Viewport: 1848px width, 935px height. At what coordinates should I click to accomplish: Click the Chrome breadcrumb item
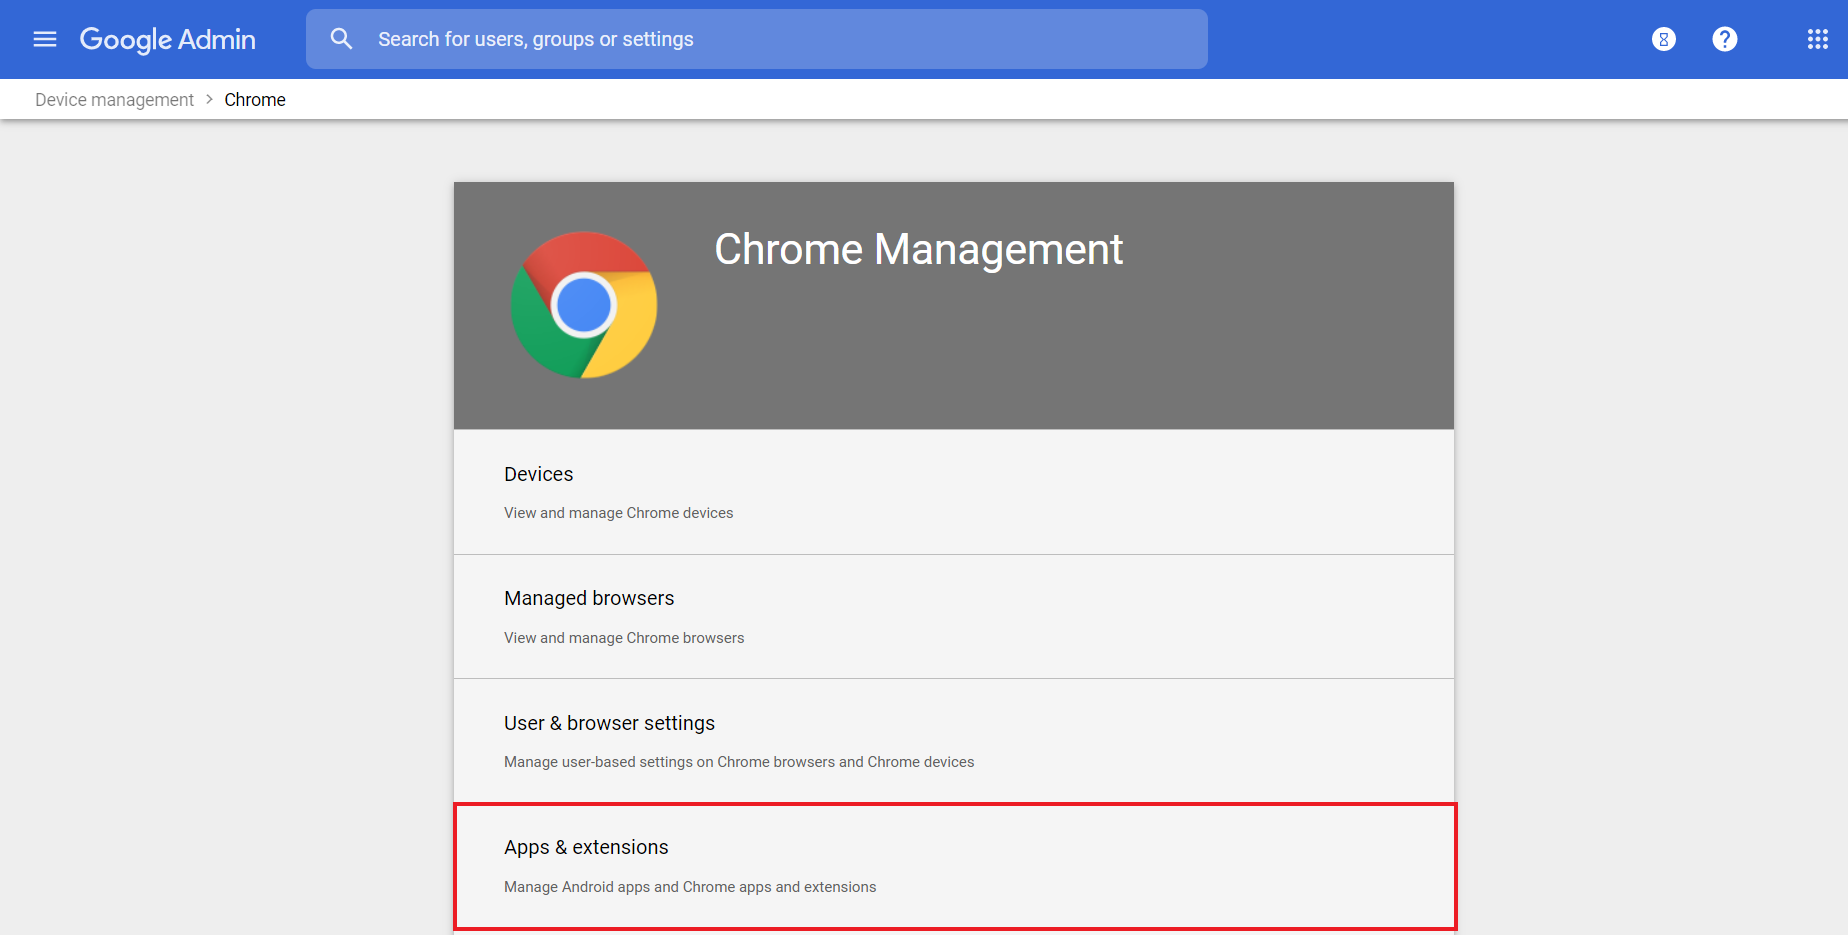pyautogui.click(x=255, y=100)
